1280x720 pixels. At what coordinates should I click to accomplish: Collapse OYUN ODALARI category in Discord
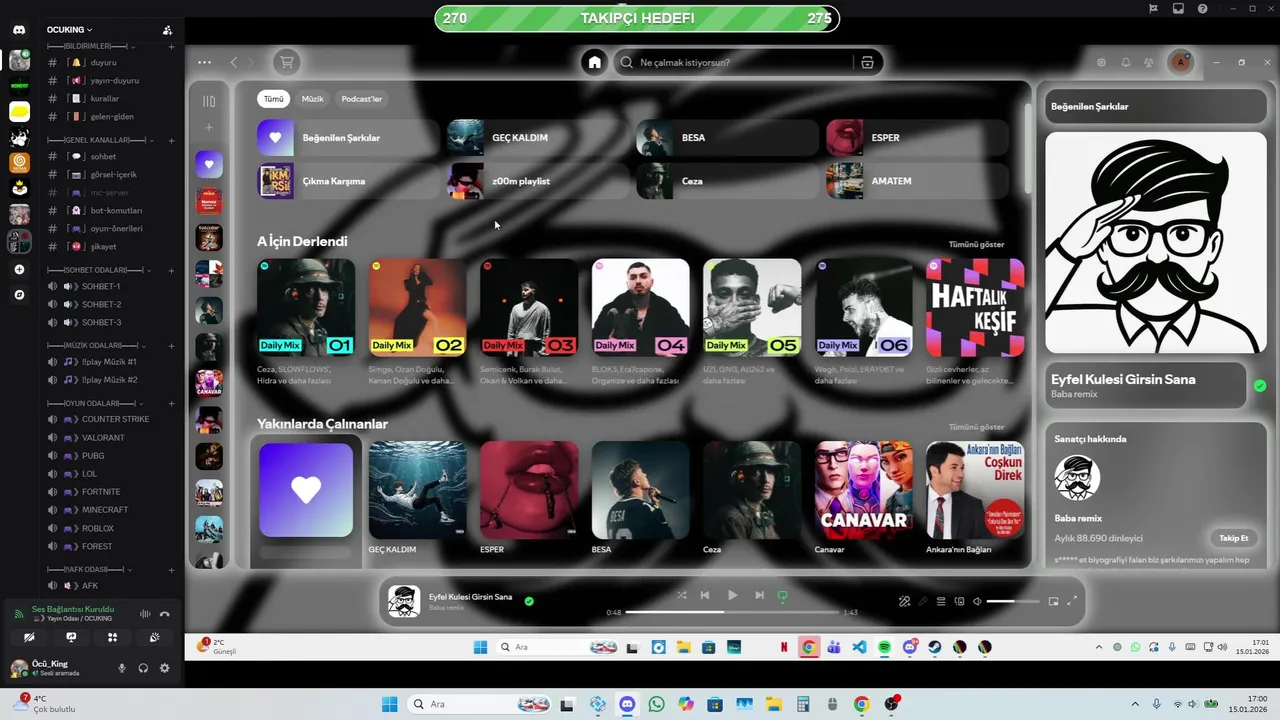click(x=96, y=402)
